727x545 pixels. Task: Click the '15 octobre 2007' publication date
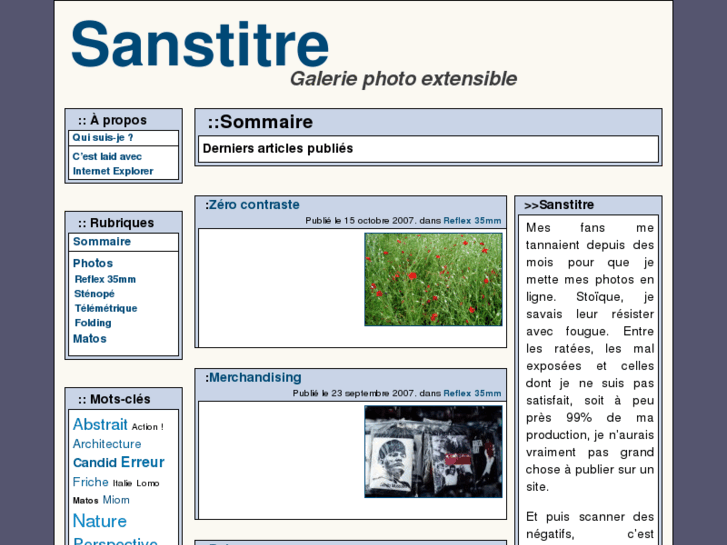click(380, 221)
